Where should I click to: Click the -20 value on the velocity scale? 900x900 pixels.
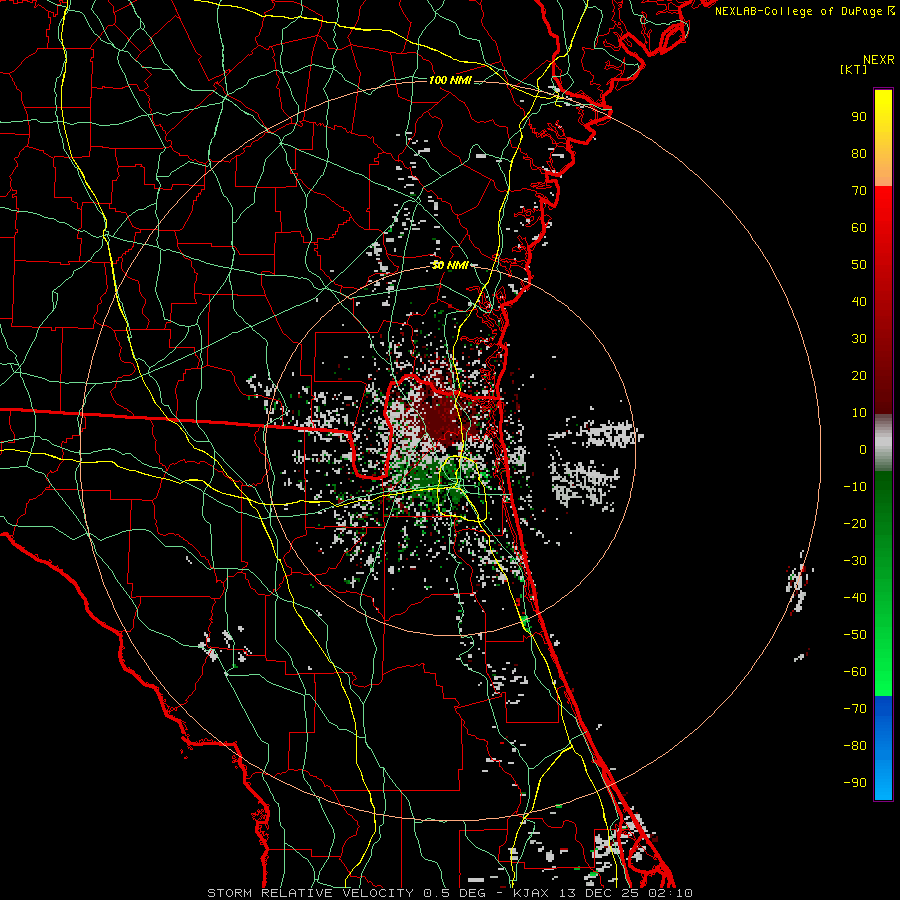[x=855, y=524]
